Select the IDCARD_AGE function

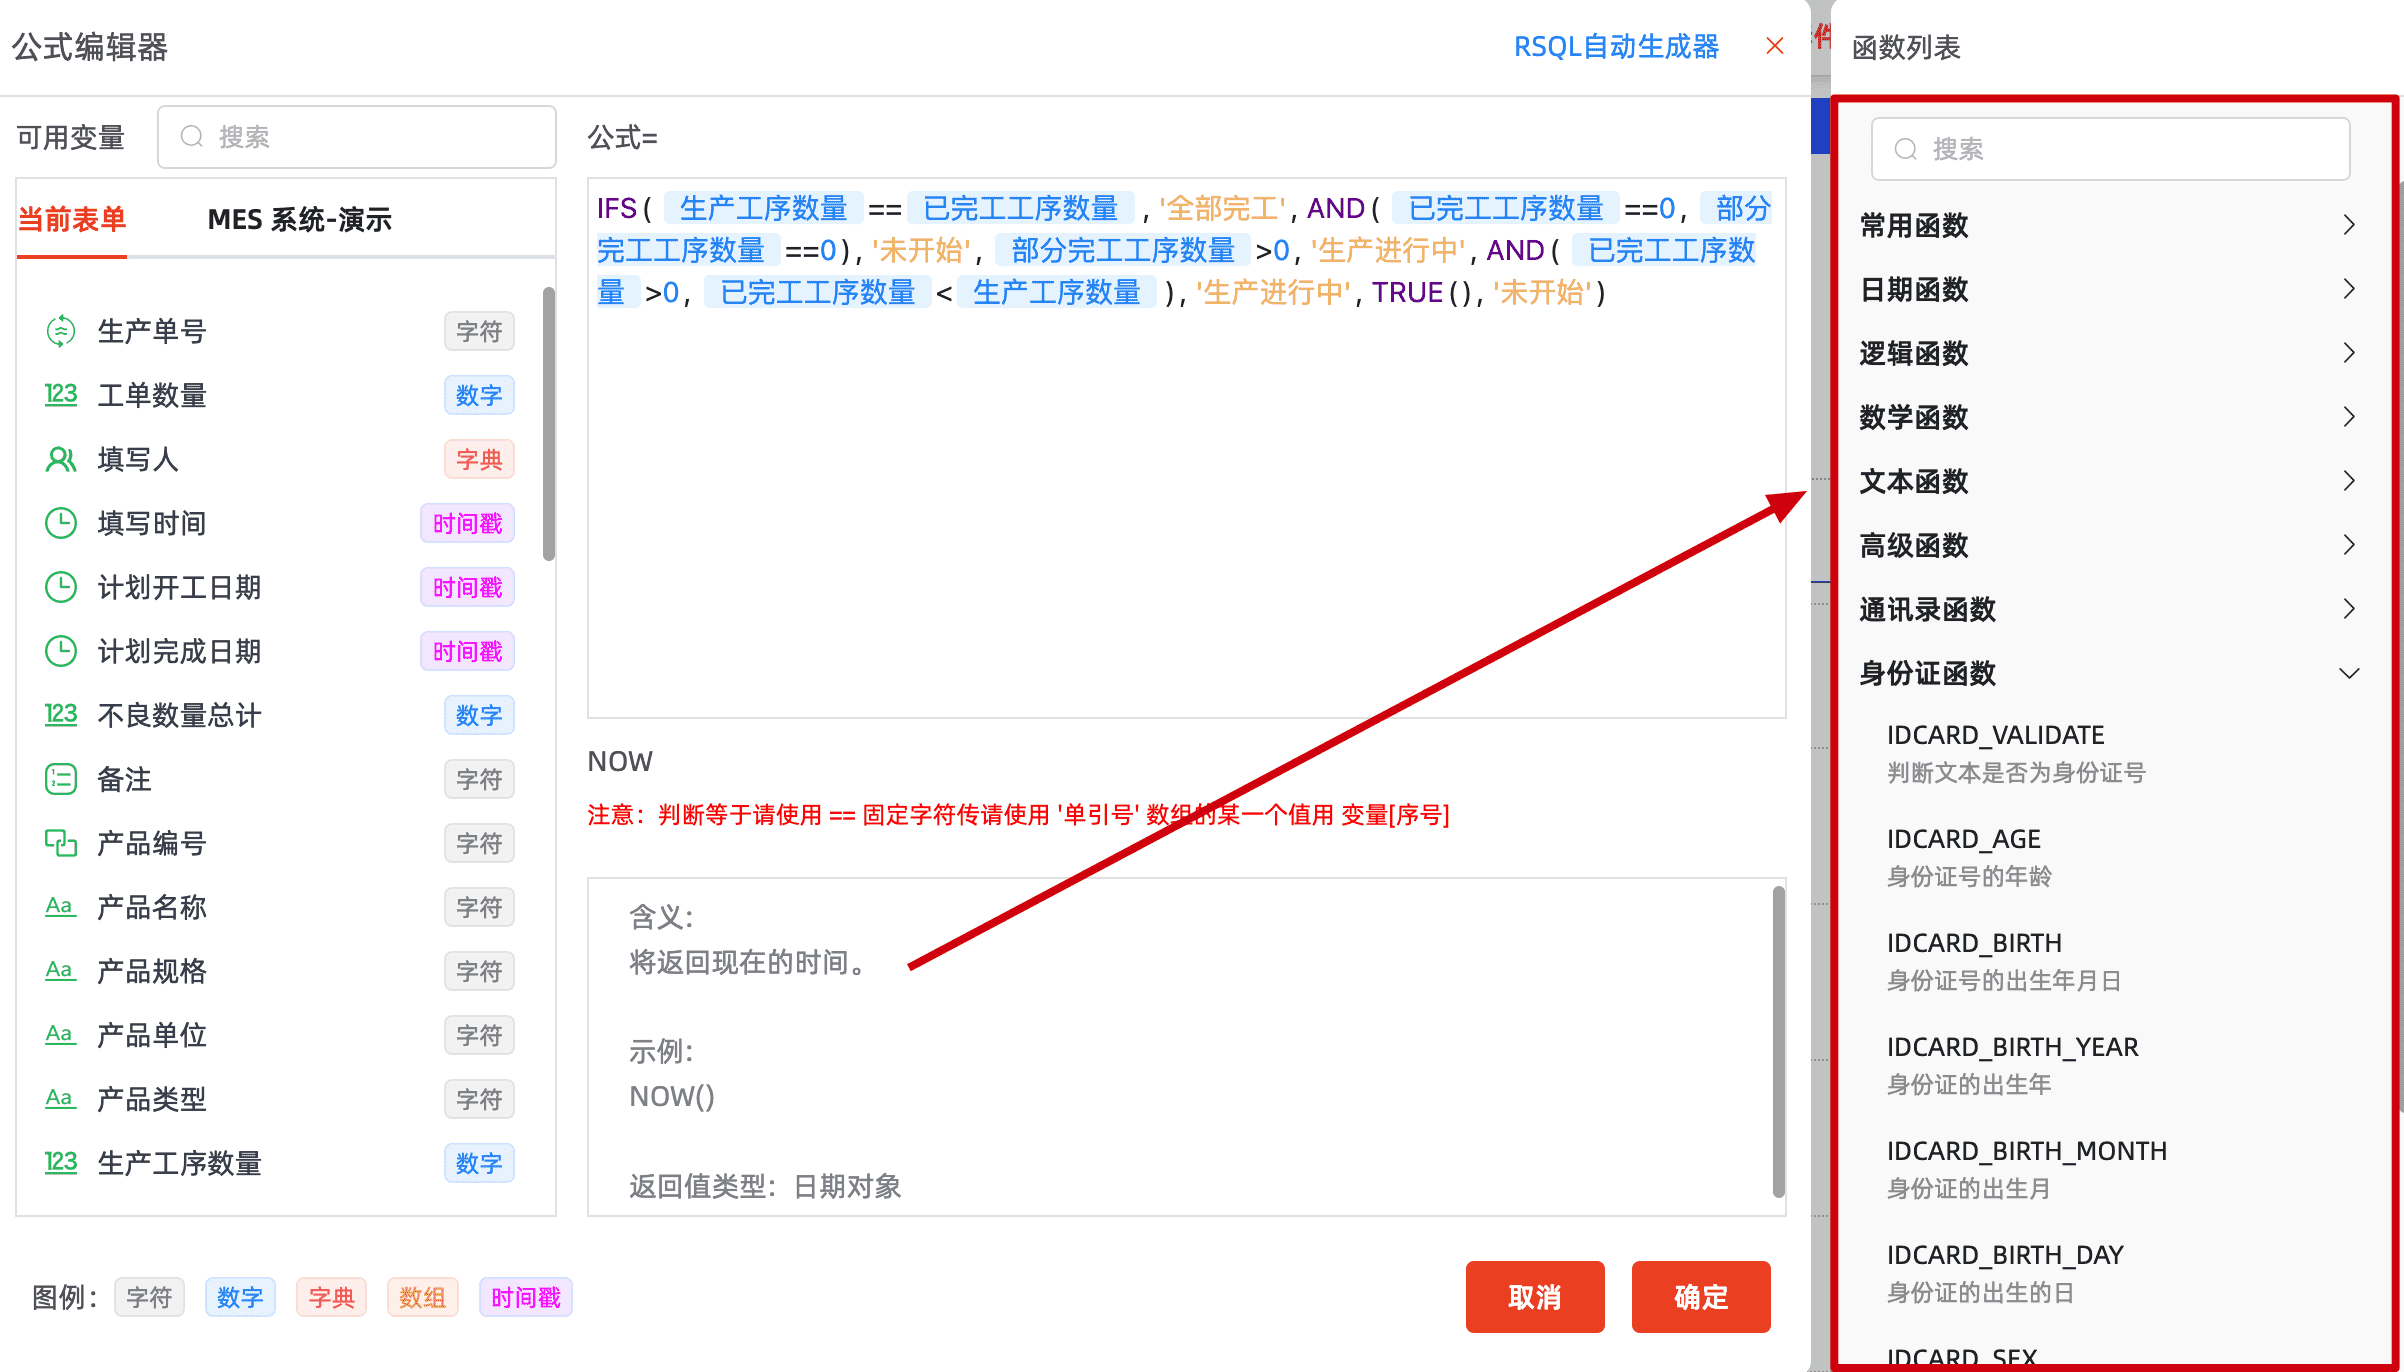point(1963,839)
